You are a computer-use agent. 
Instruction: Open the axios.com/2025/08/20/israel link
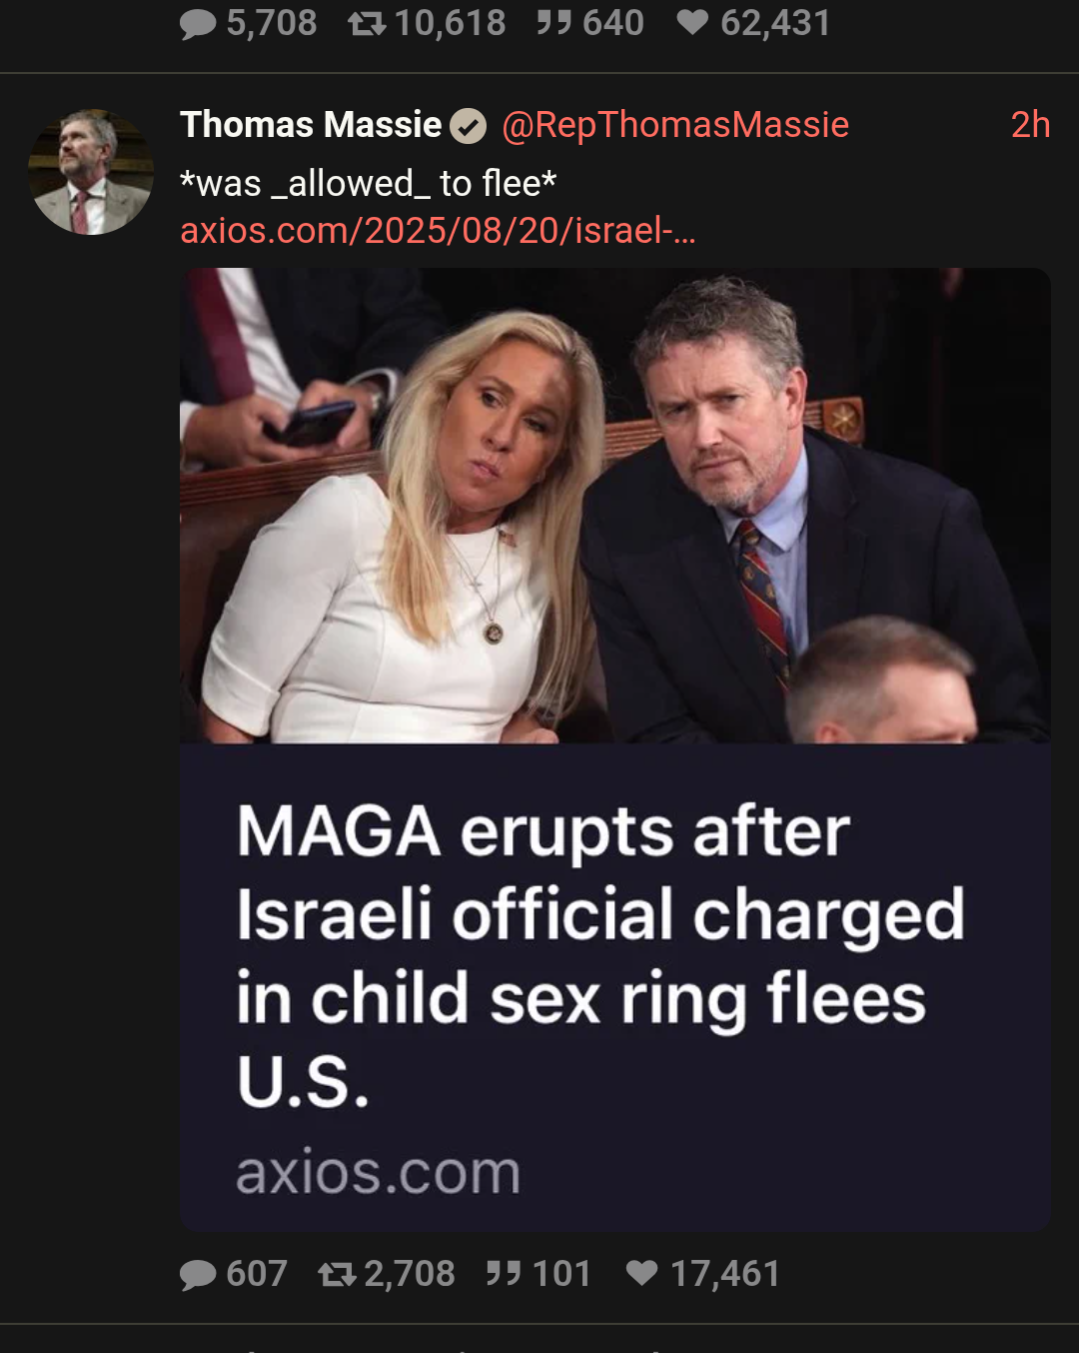(x=438, y=231)
